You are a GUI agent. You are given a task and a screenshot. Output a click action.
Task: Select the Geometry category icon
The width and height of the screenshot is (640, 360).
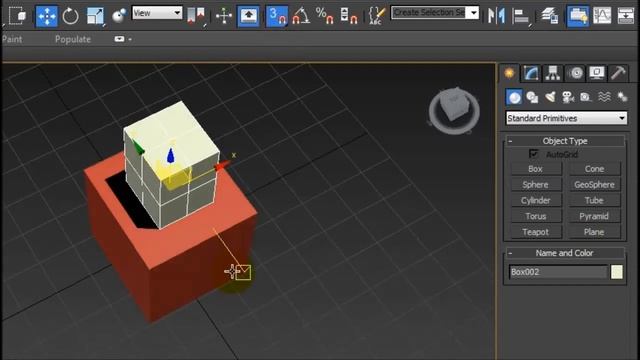tap(514, 97)
